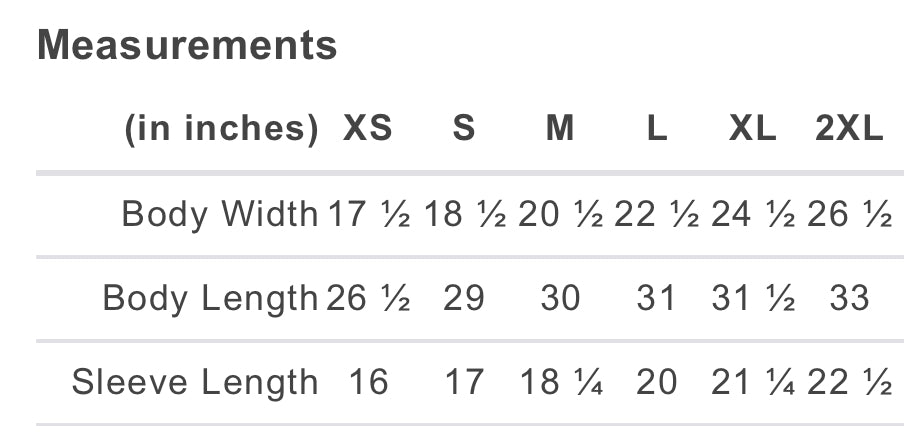Click the XS body width value 17 ½
Screen dimensions: 904x439
click(x=369, y=214)
